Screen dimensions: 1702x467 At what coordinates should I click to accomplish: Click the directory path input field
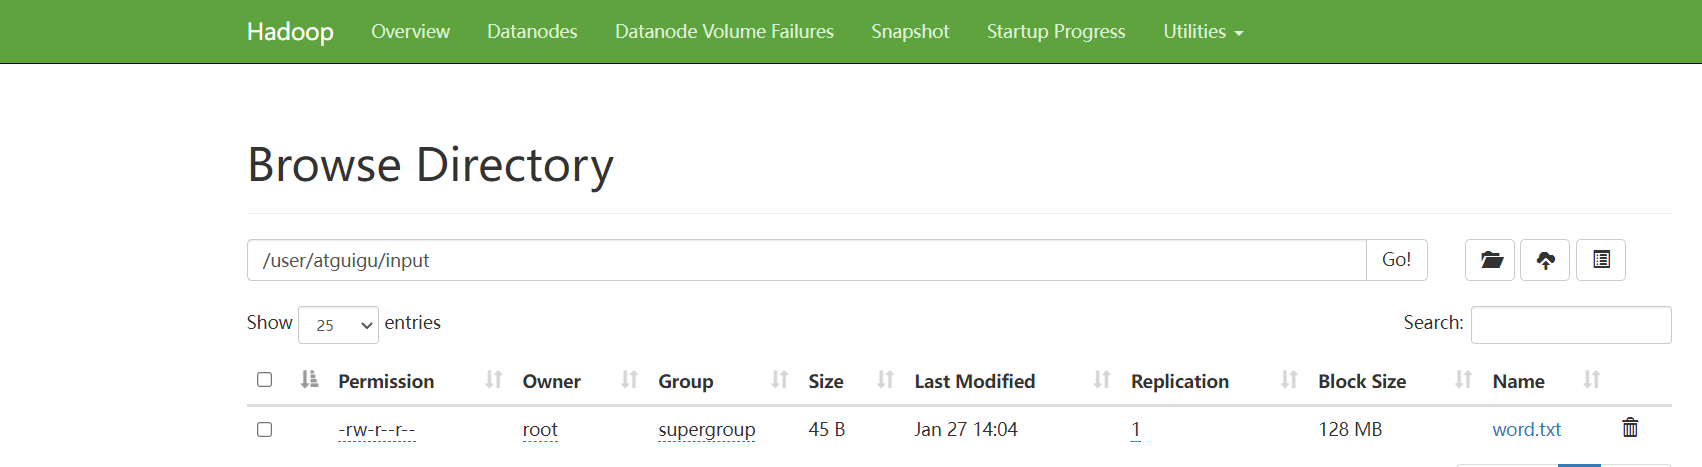pos(806,260)
